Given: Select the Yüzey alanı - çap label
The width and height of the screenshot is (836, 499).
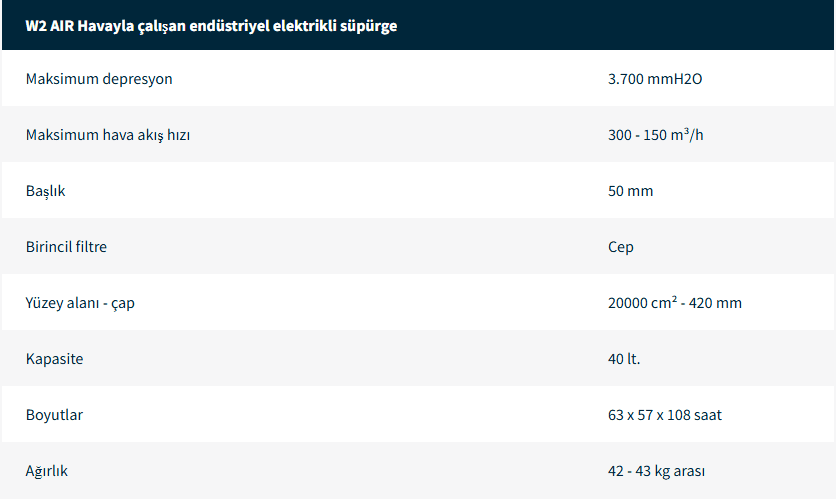Looking at the screenshot, I should click(x=80, y=303).
